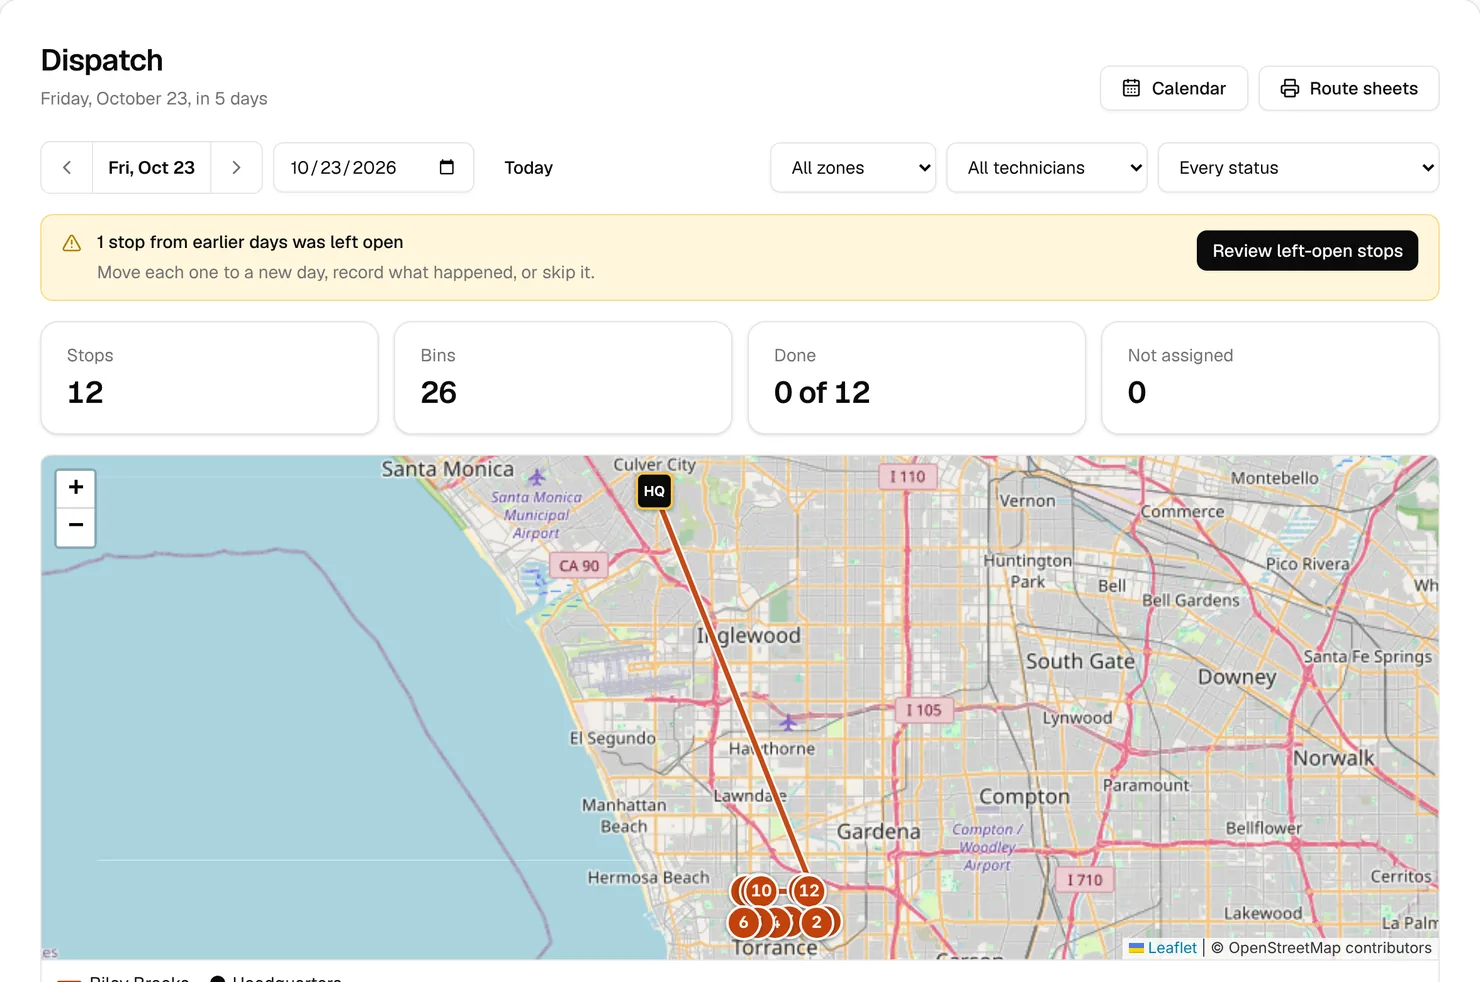Click the date field showing 10/23/2026

(373, 168)
